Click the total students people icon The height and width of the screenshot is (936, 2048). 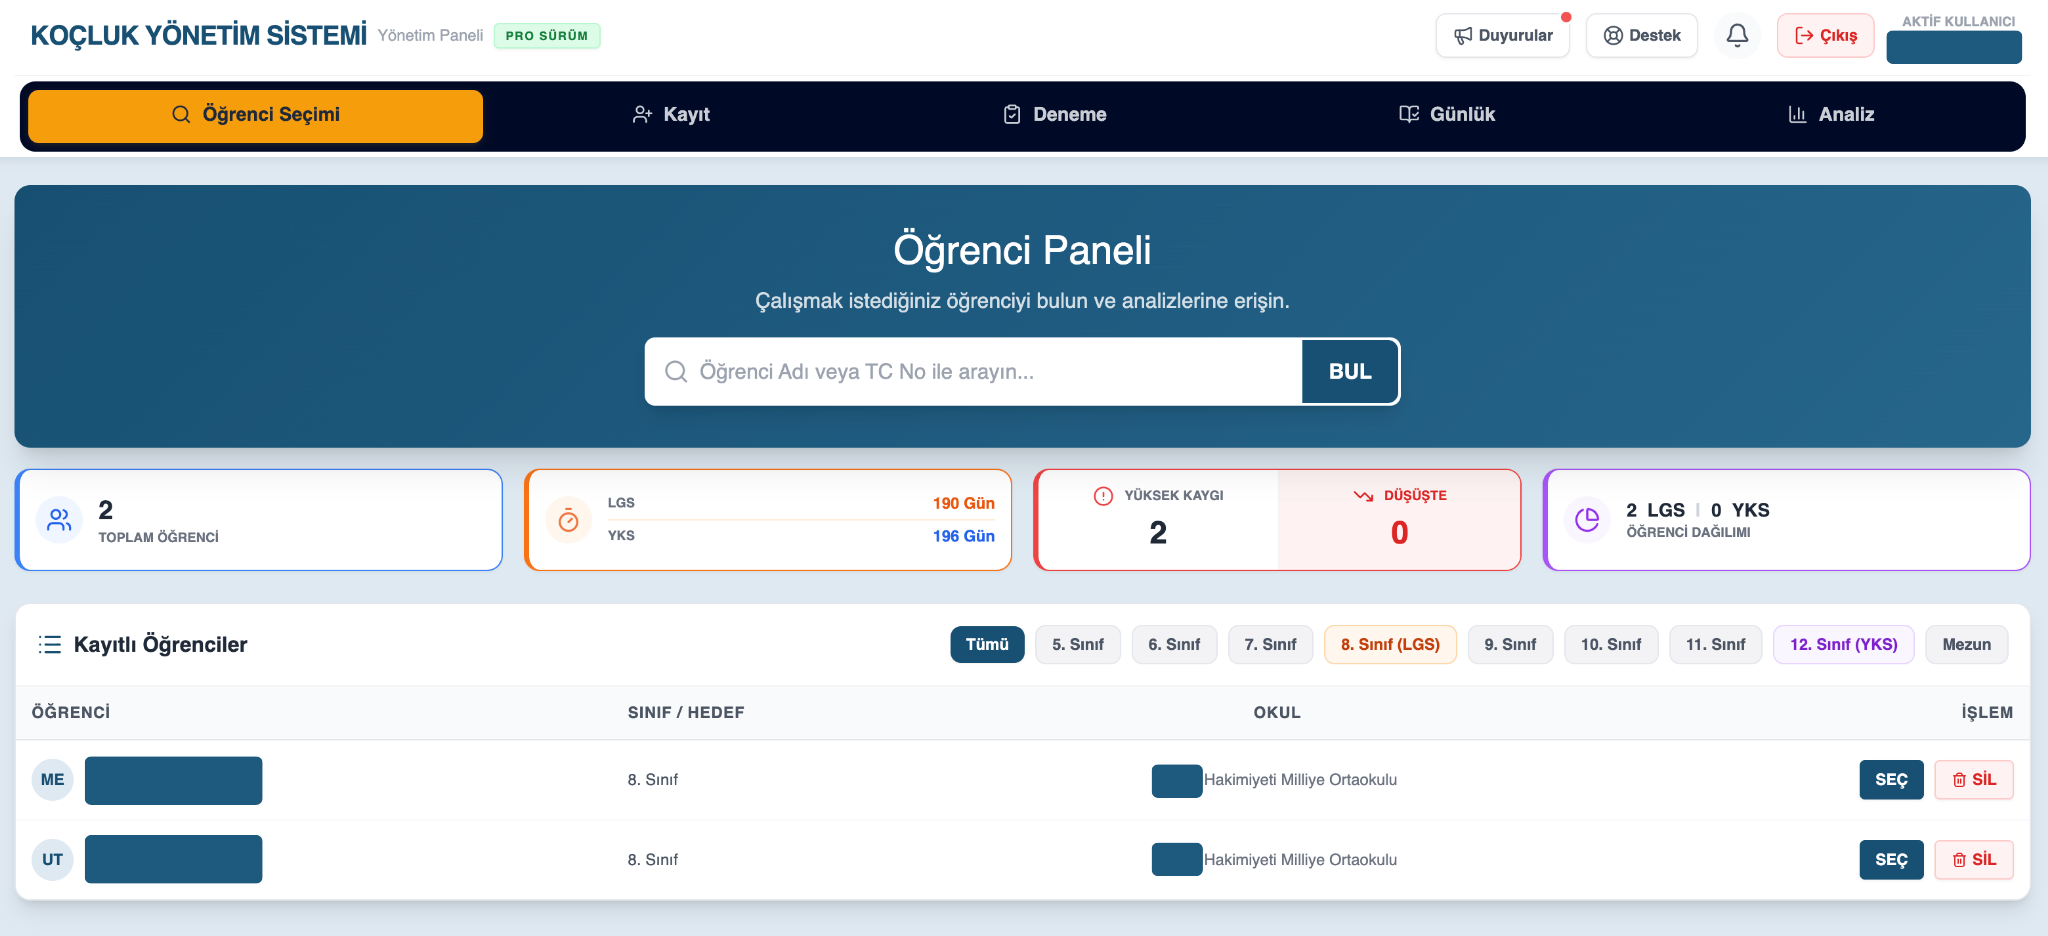click(x=59, y=520)
